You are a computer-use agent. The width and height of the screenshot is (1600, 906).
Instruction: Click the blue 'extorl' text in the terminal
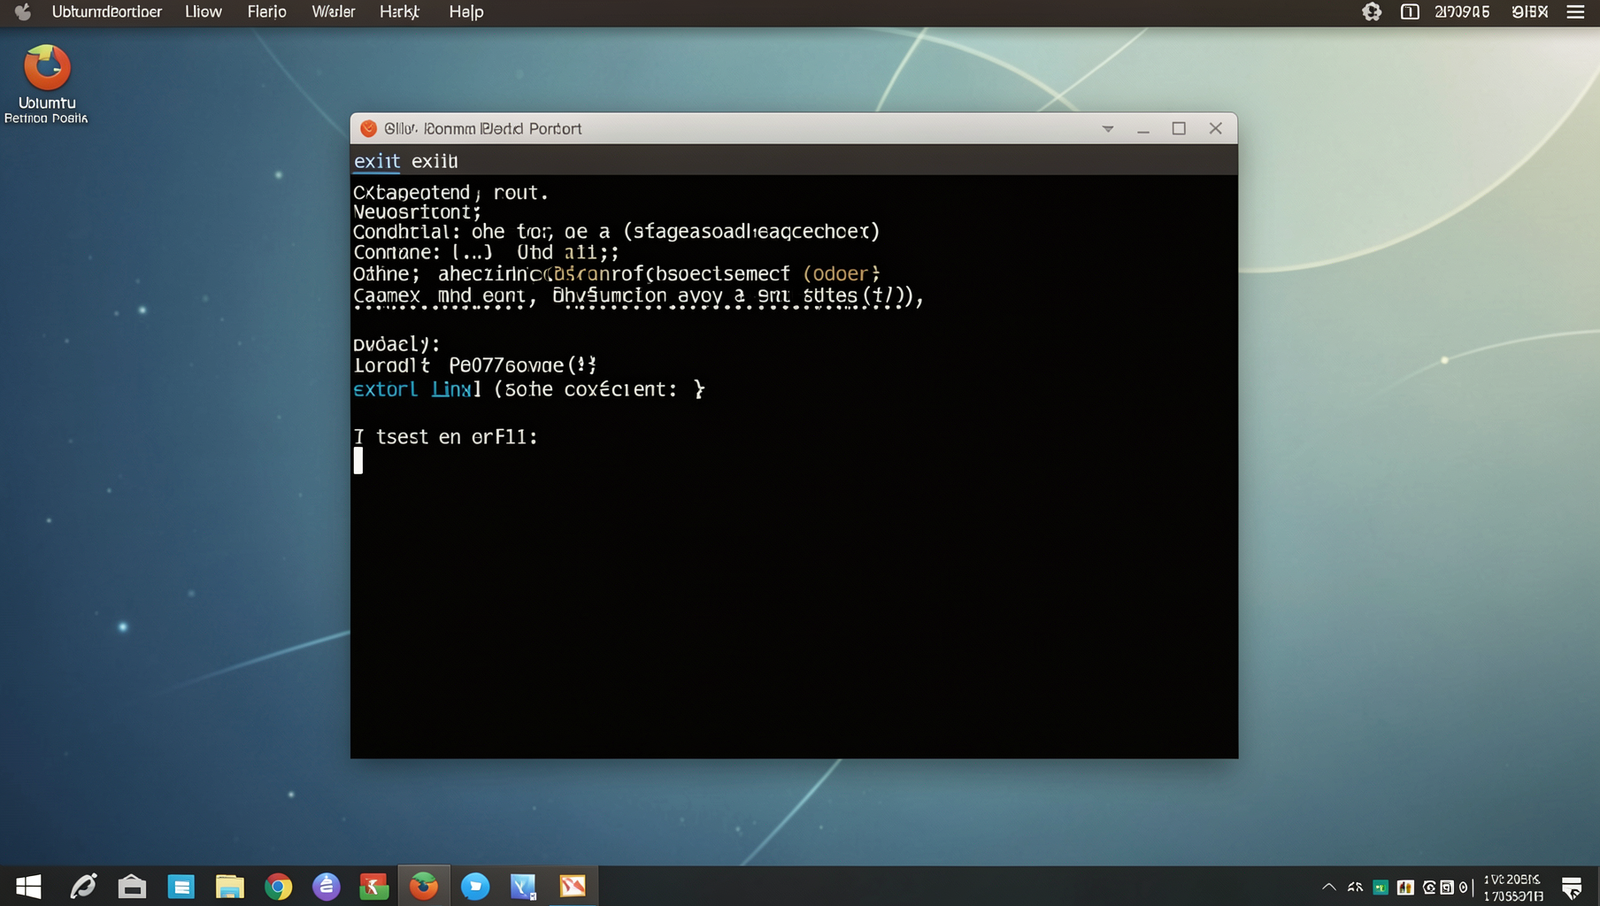(x=385, y=389)
